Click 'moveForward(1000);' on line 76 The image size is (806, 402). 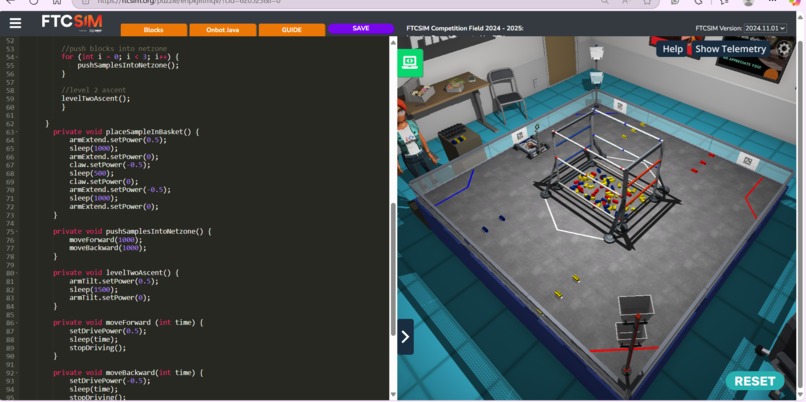point(105,240)
